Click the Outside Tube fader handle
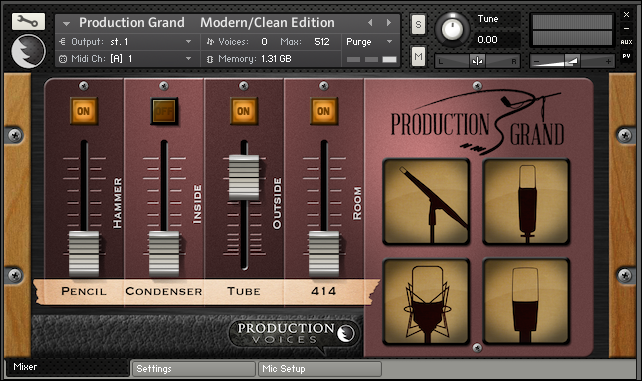This screenshot has height=381, width=642. click(x=244, y=177)
